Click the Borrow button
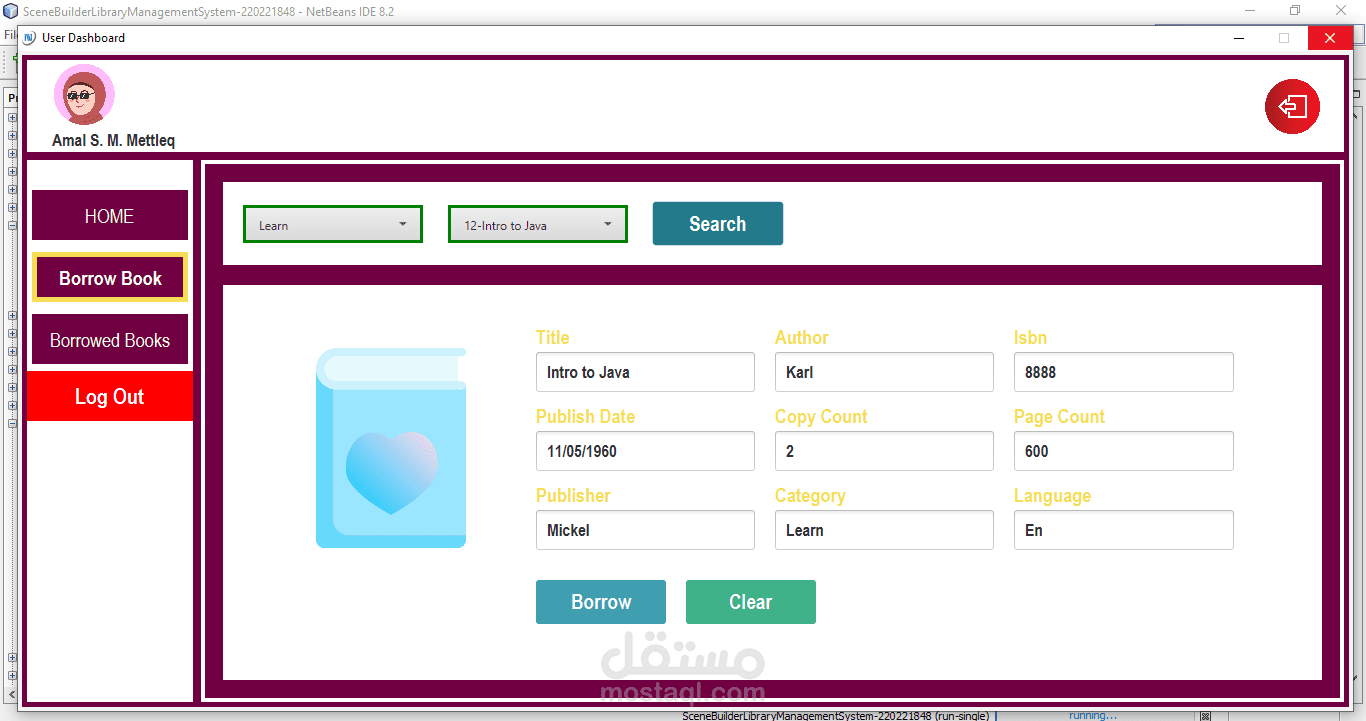 (x=600, y=601)
